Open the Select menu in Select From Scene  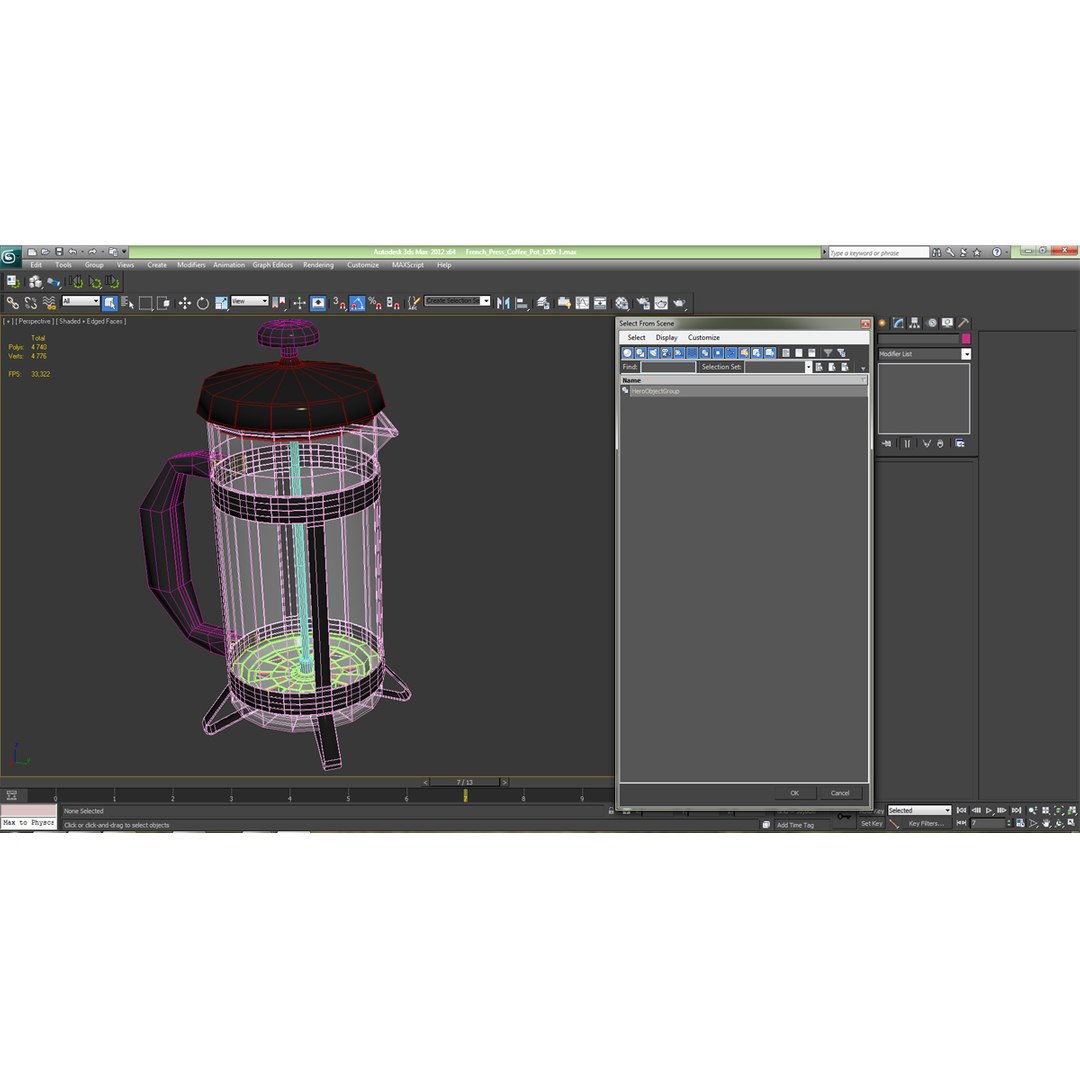click(x=636, y=338)
